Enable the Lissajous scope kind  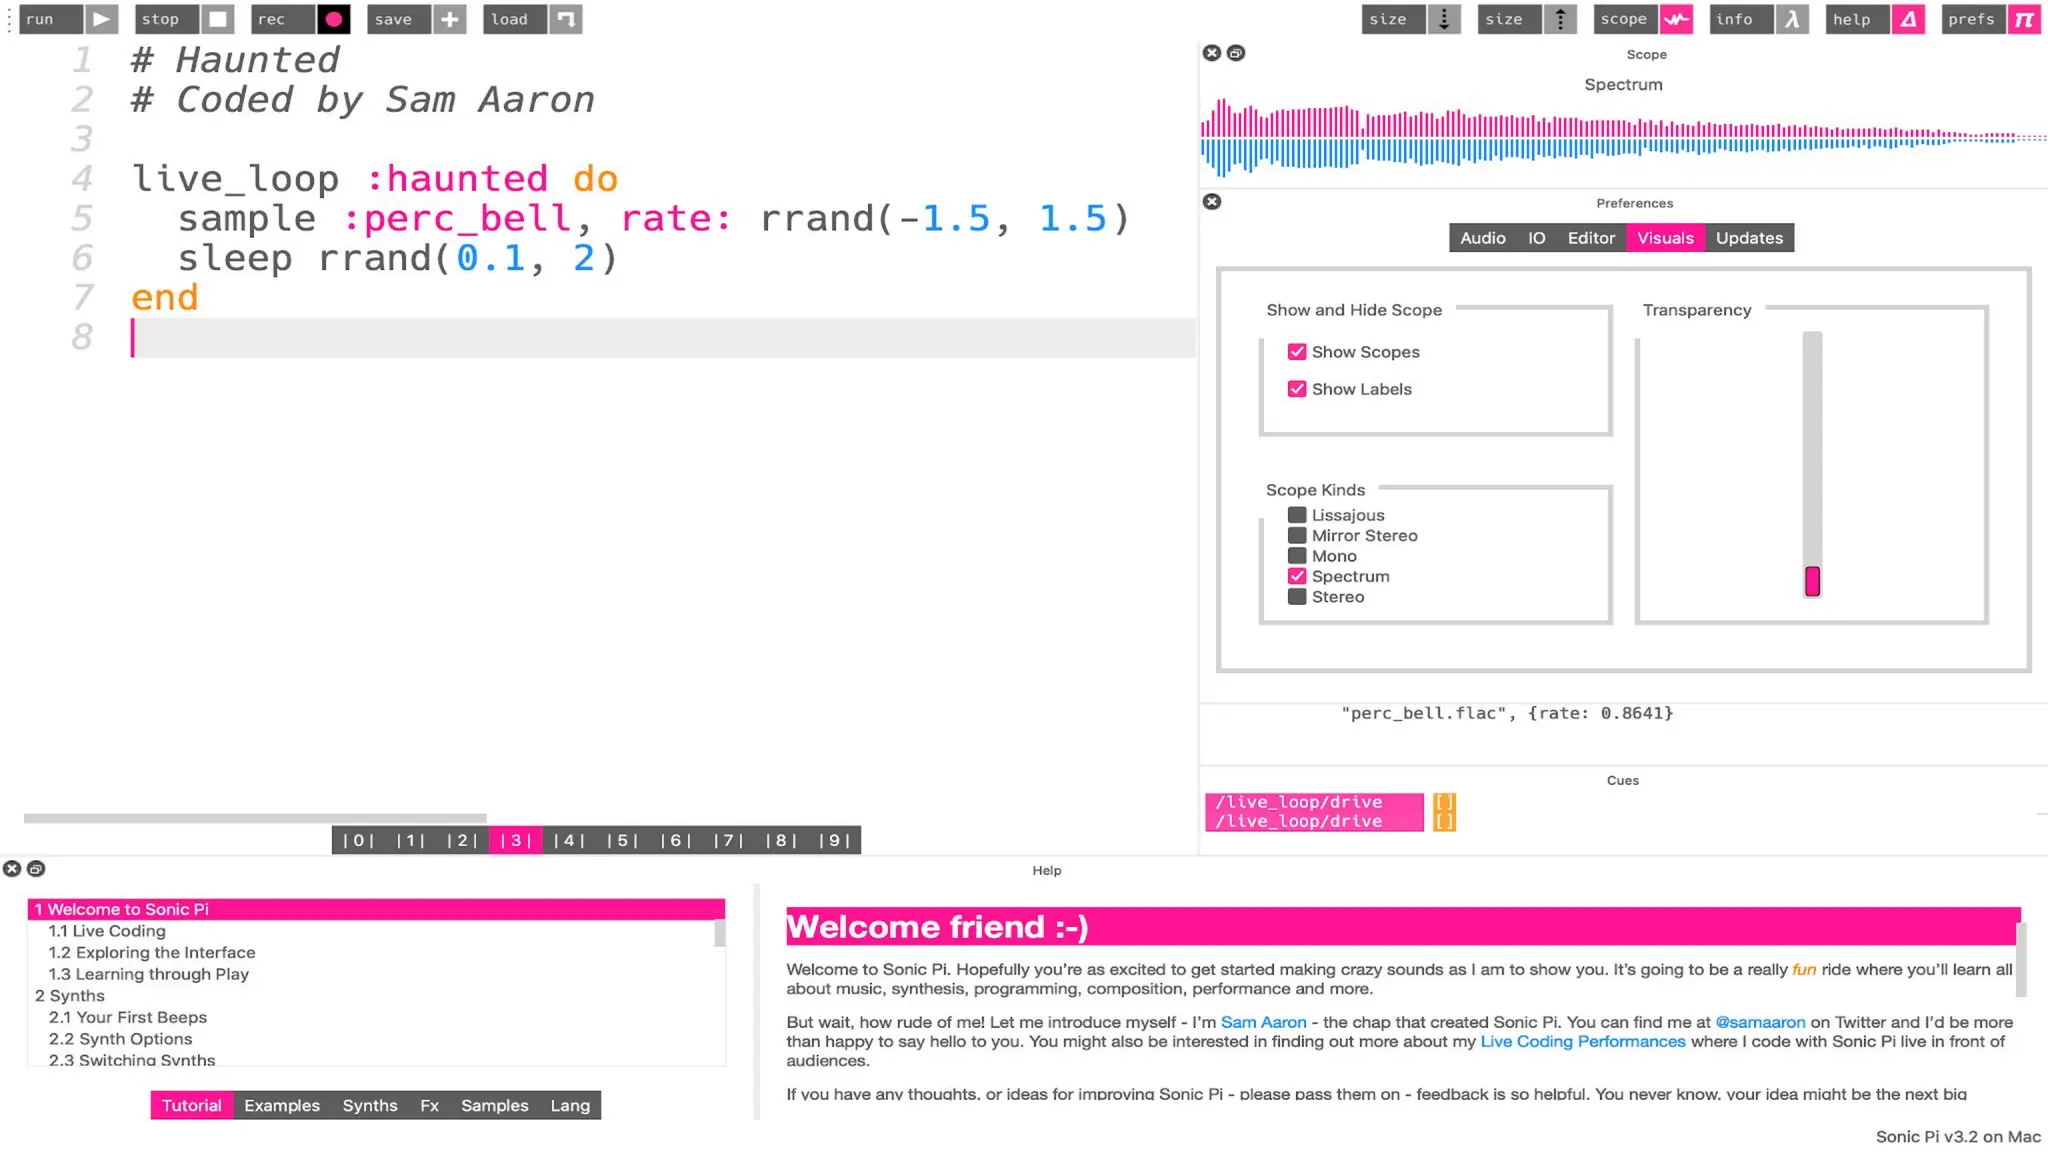[x=1297, y=515]
